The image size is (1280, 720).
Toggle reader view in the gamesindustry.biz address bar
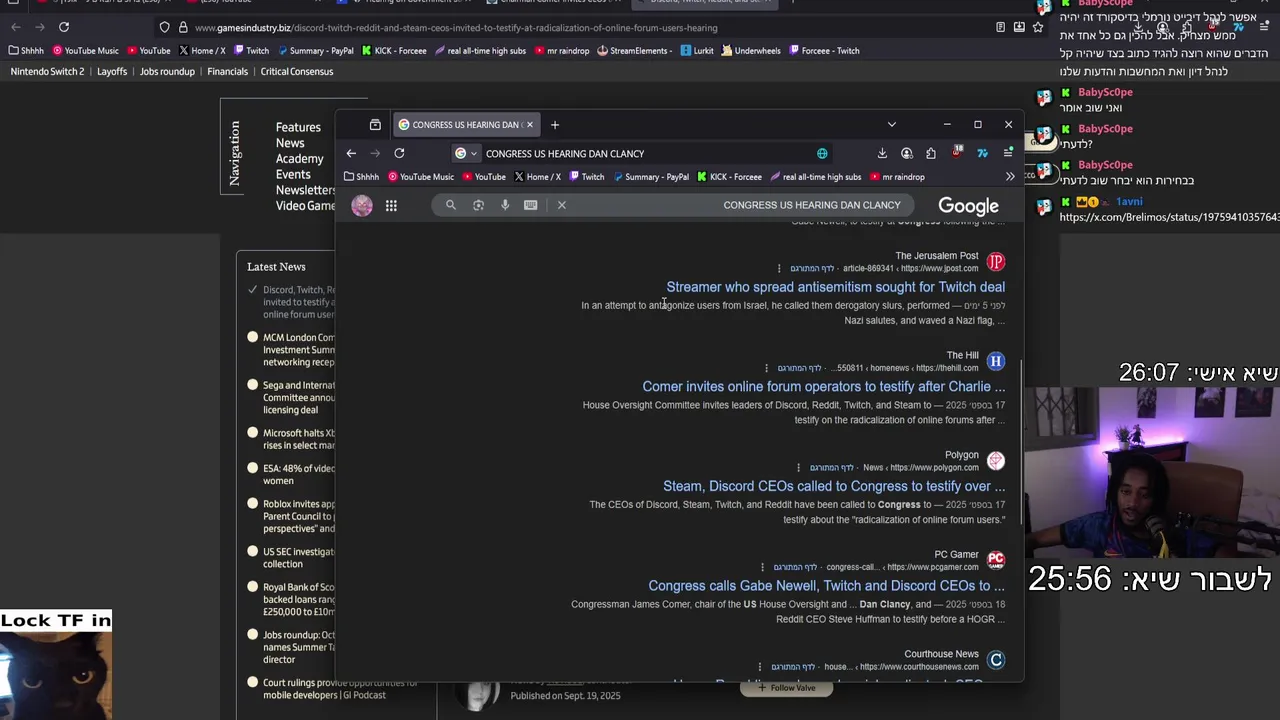click(x=1000, y=27)
